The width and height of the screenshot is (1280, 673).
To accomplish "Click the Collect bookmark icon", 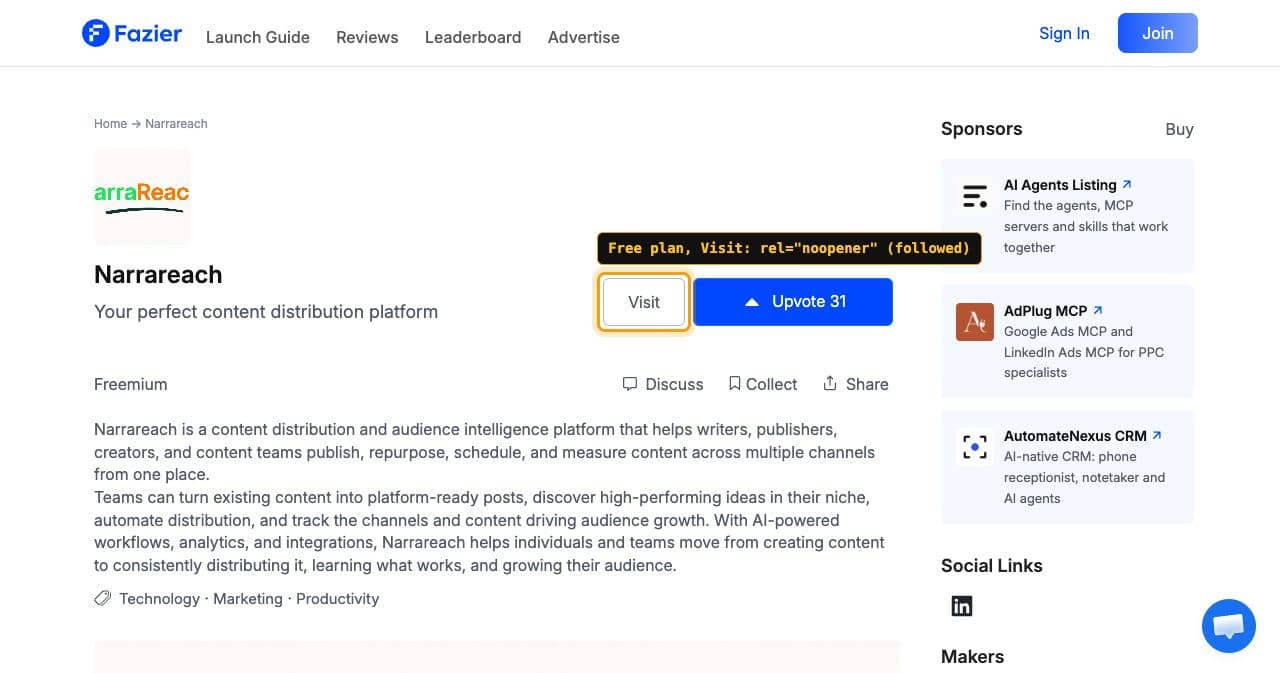I will point(735,384).
